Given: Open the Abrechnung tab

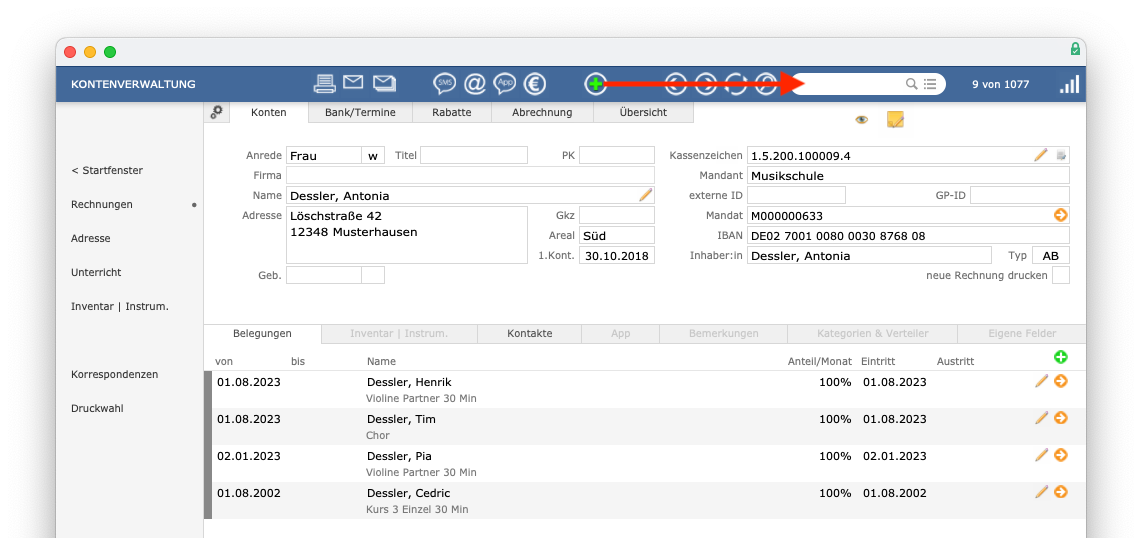Looking at the screenshot, I should click(542, 112).
